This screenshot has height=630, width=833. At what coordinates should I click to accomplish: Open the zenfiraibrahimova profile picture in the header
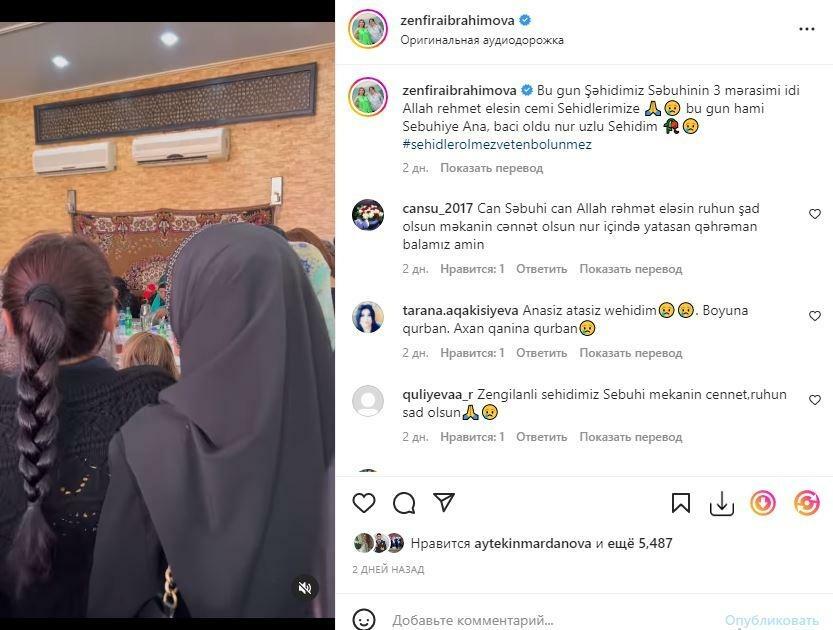click(368, 29)
